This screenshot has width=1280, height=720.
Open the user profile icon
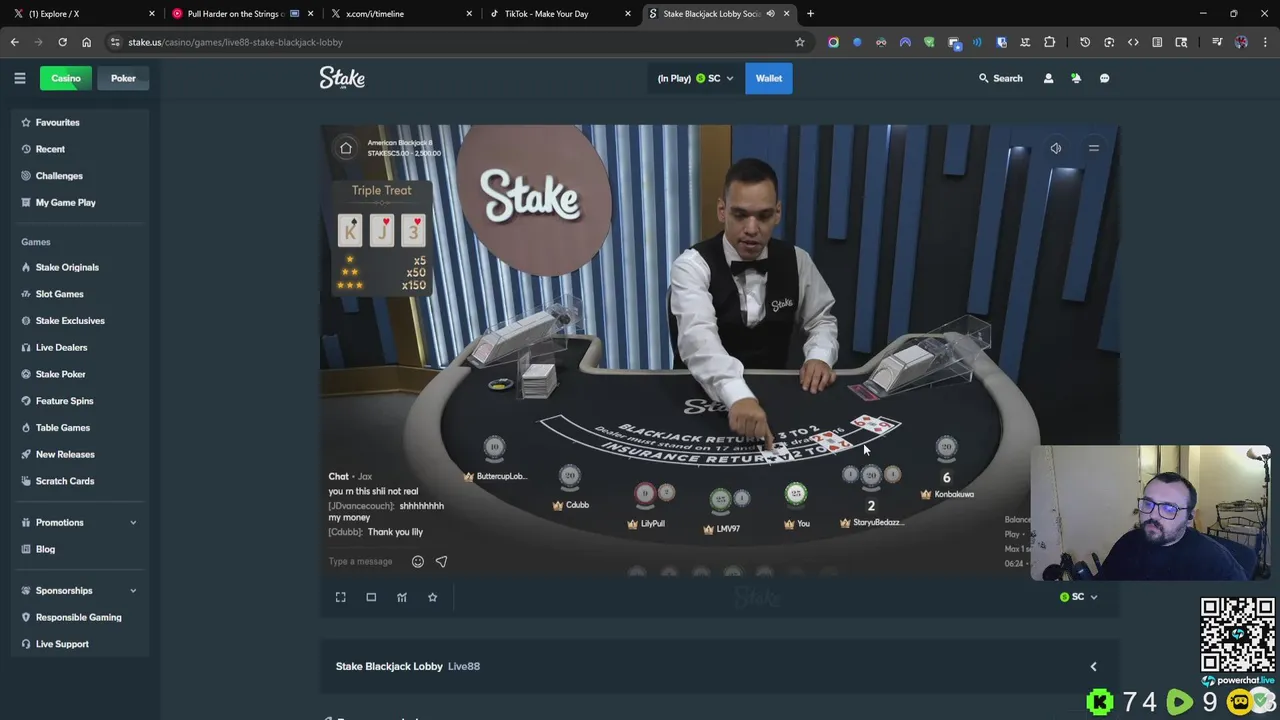click(1048, 78)
